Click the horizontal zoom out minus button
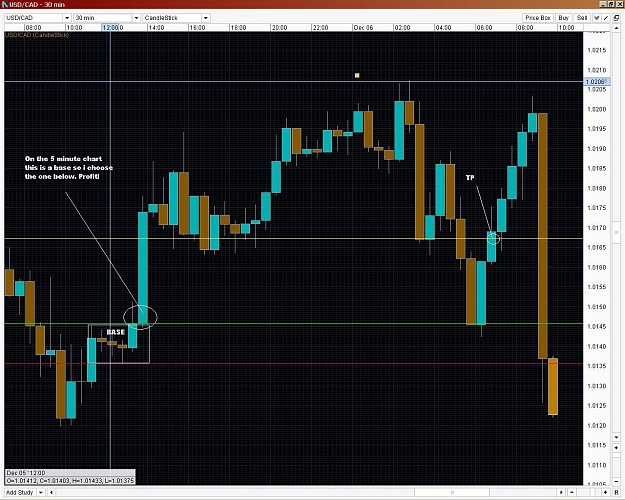625x500 pixels. (572, 492)
